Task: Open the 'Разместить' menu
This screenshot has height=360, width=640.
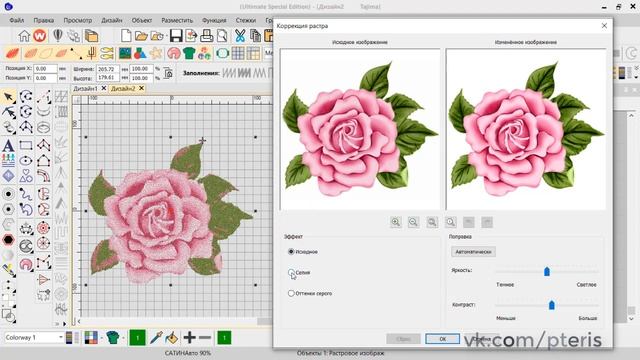Action: (177, 20)
